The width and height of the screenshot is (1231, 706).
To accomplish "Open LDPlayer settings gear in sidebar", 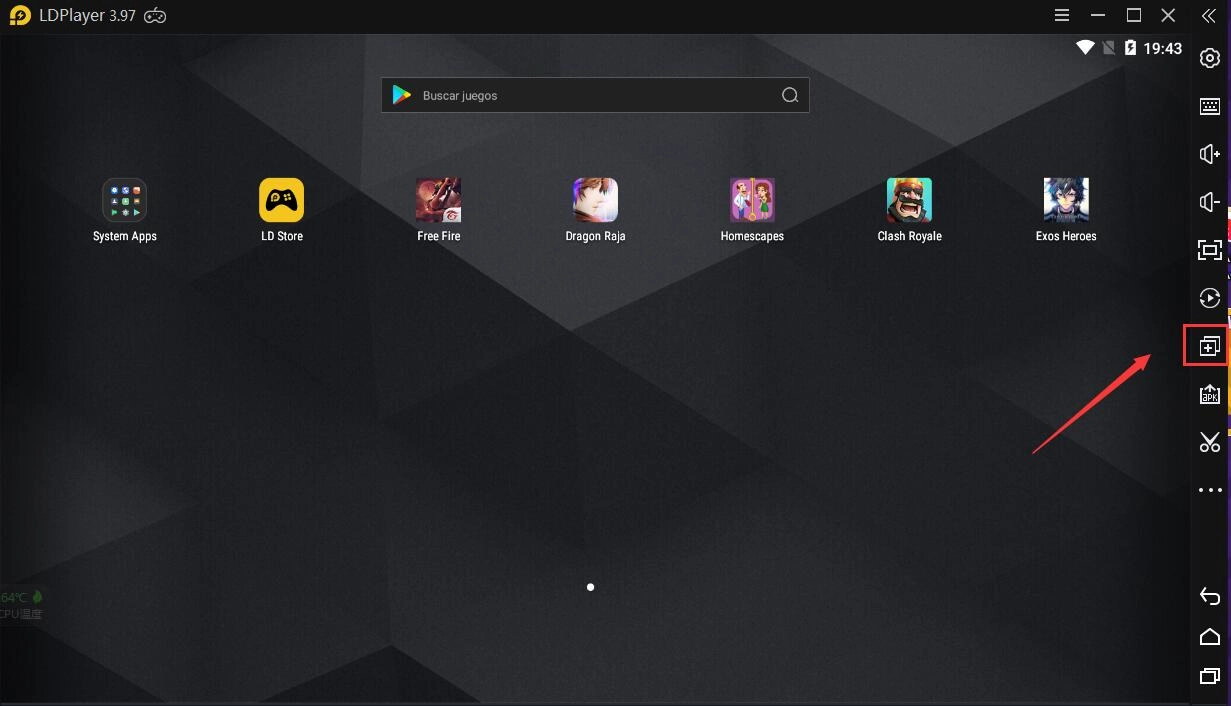I will coord(1209,59).
